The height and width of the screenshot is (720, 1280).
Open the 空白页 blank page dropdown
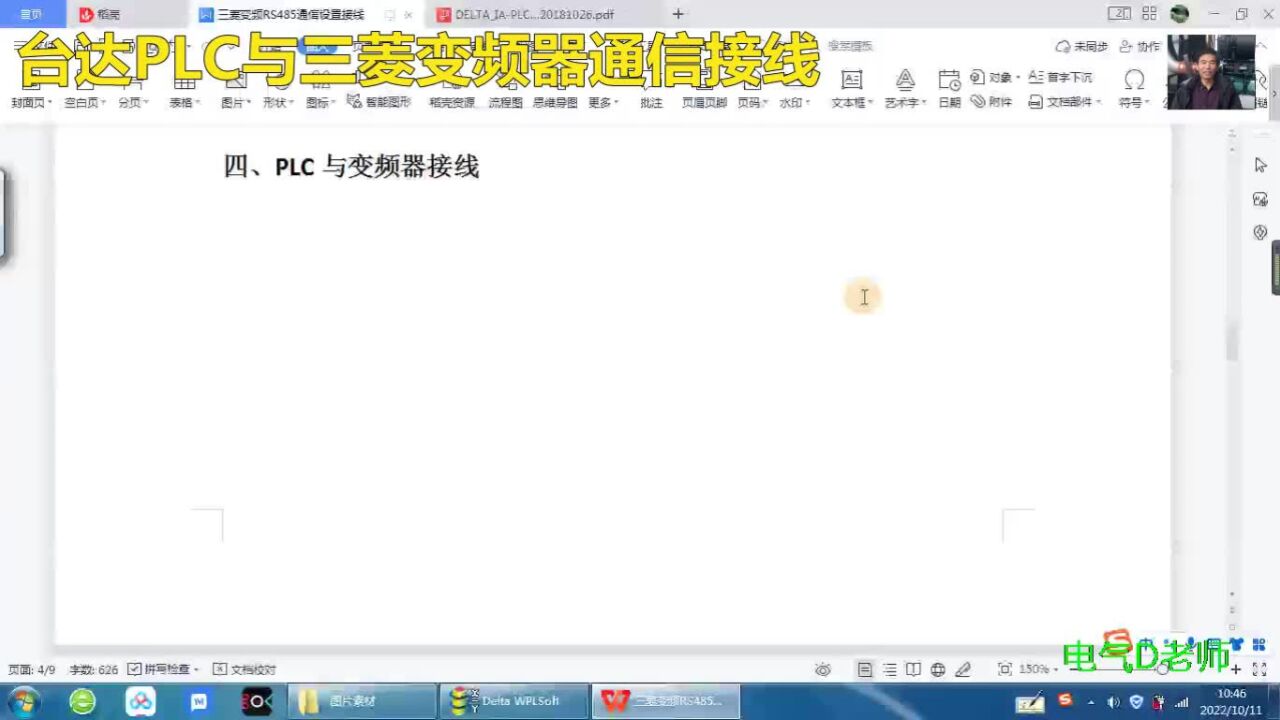85,102
